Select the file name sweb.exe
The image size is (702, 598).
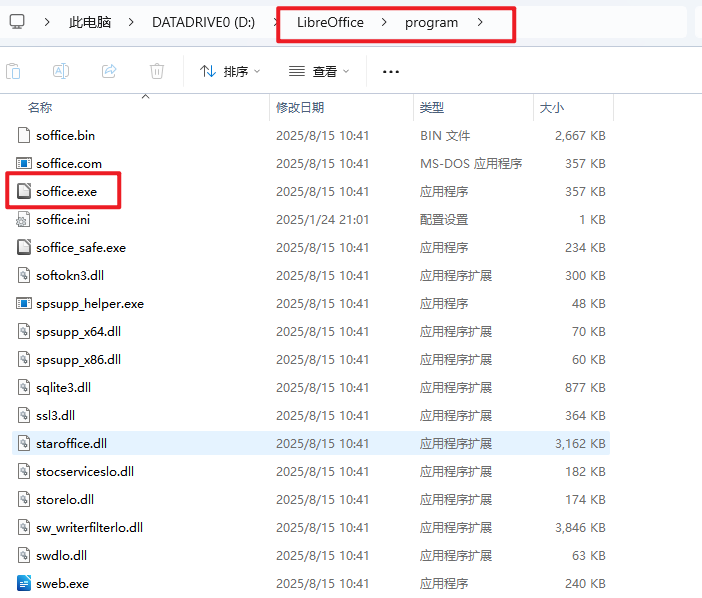click(x=63, y=584)
